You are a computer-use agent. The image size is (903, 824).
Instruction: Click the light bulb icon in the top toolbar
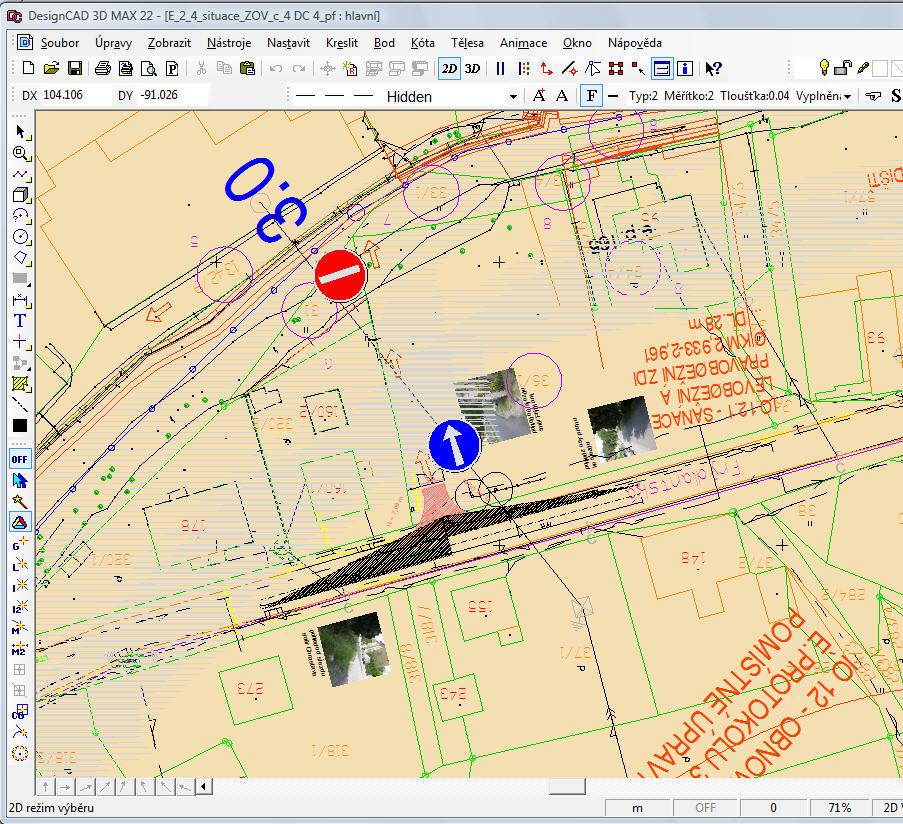824,68
